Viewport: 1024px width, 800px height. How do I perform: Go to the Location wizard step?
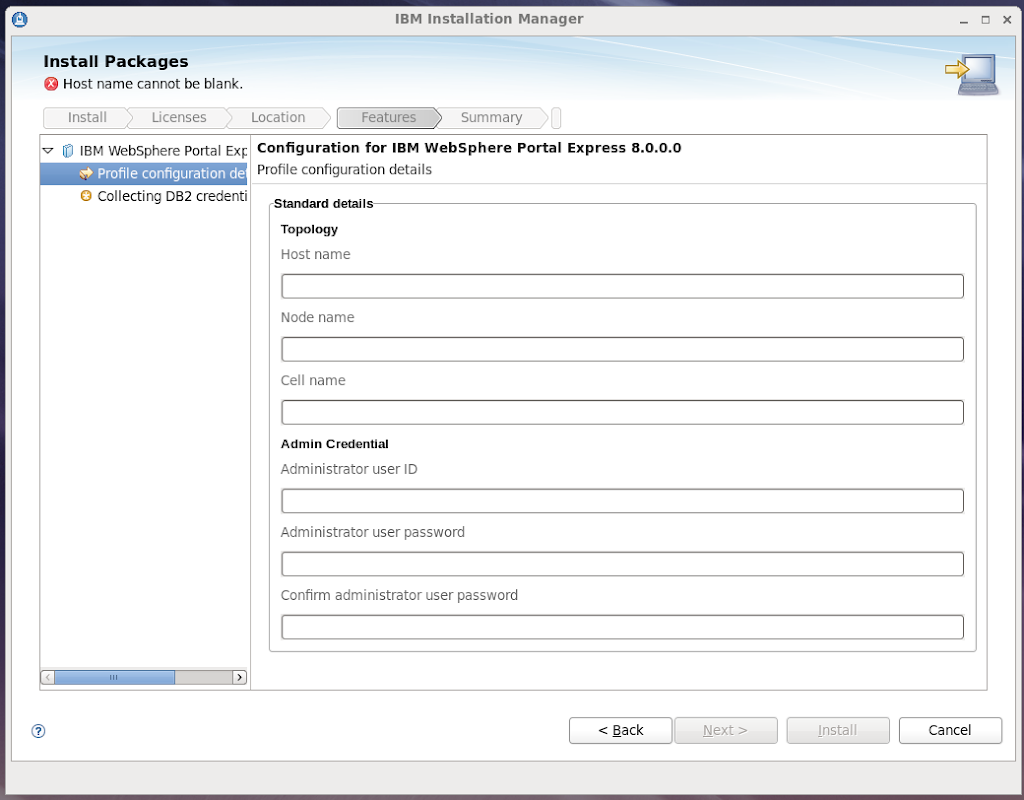coord(278,118)
